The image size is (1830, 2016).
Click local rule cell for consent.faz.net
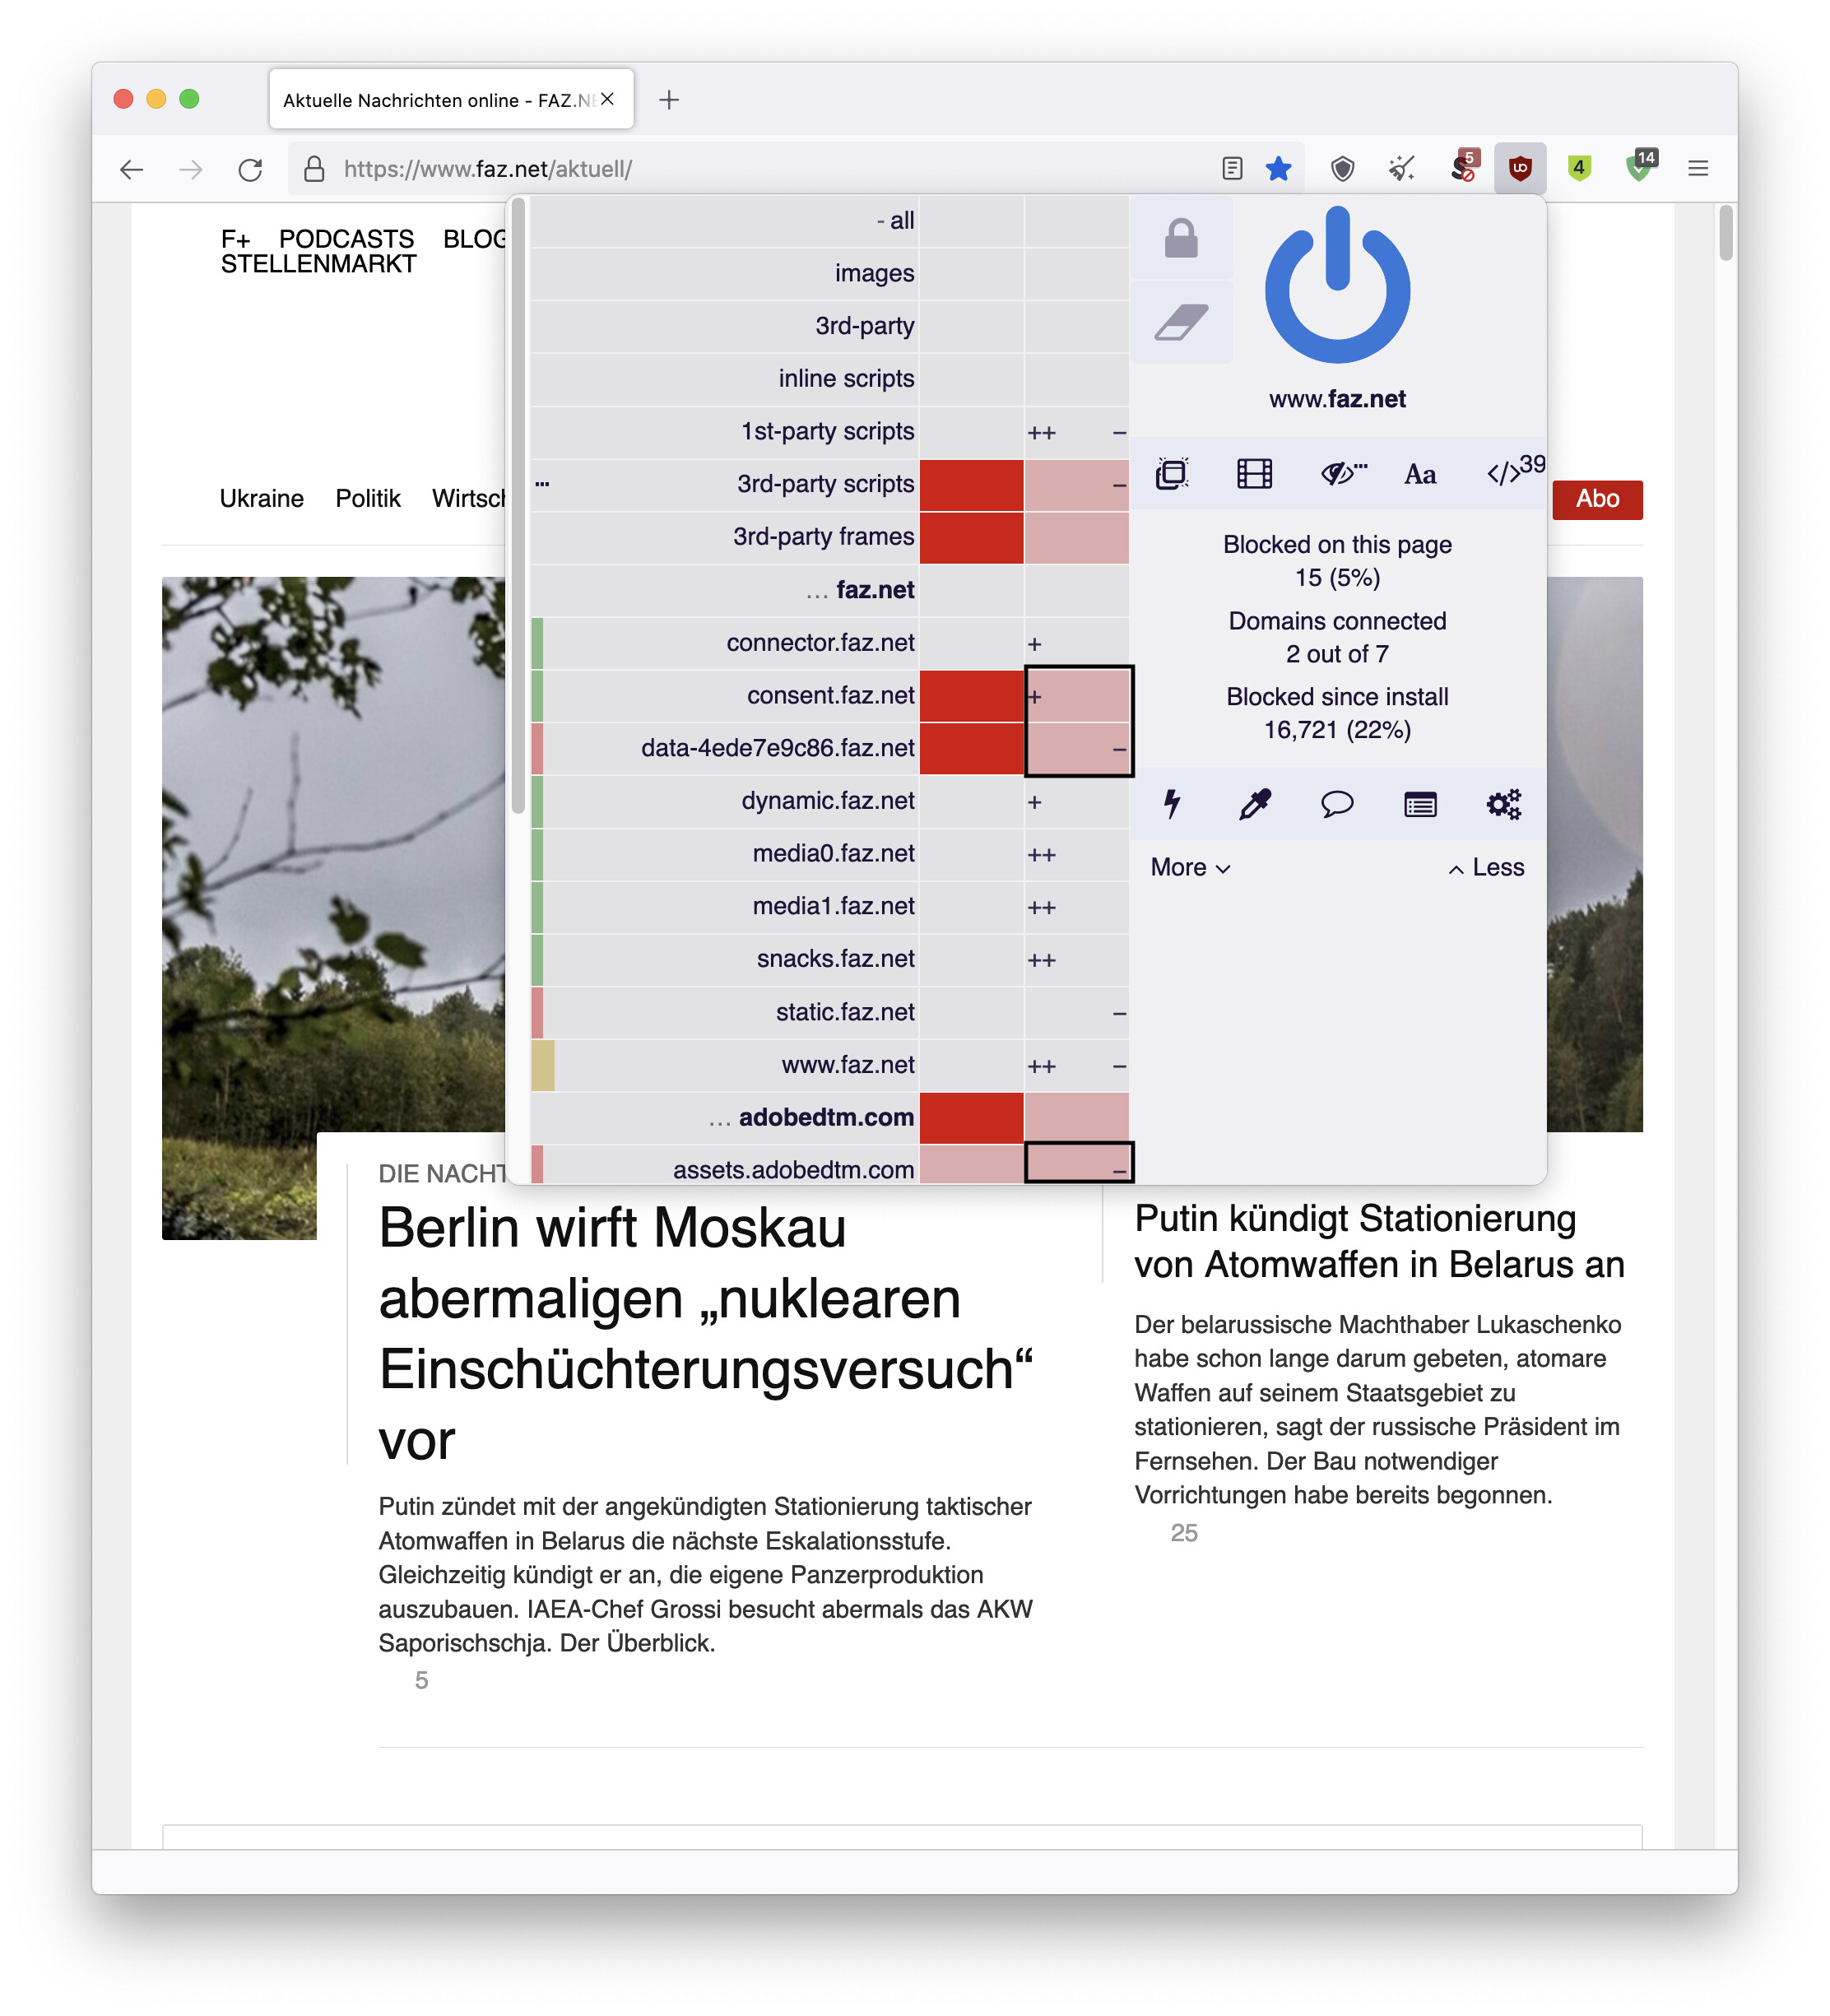tap(1078, 695)
